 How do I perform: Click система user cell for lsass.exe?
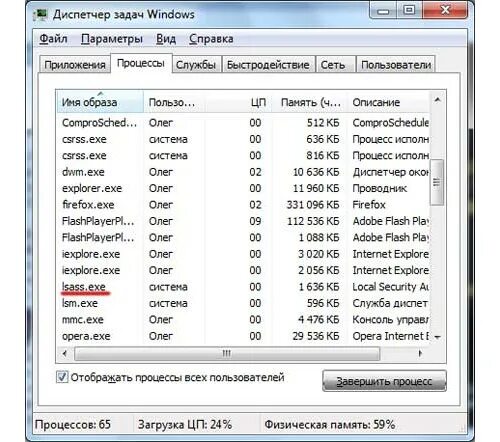pos(168,287)
